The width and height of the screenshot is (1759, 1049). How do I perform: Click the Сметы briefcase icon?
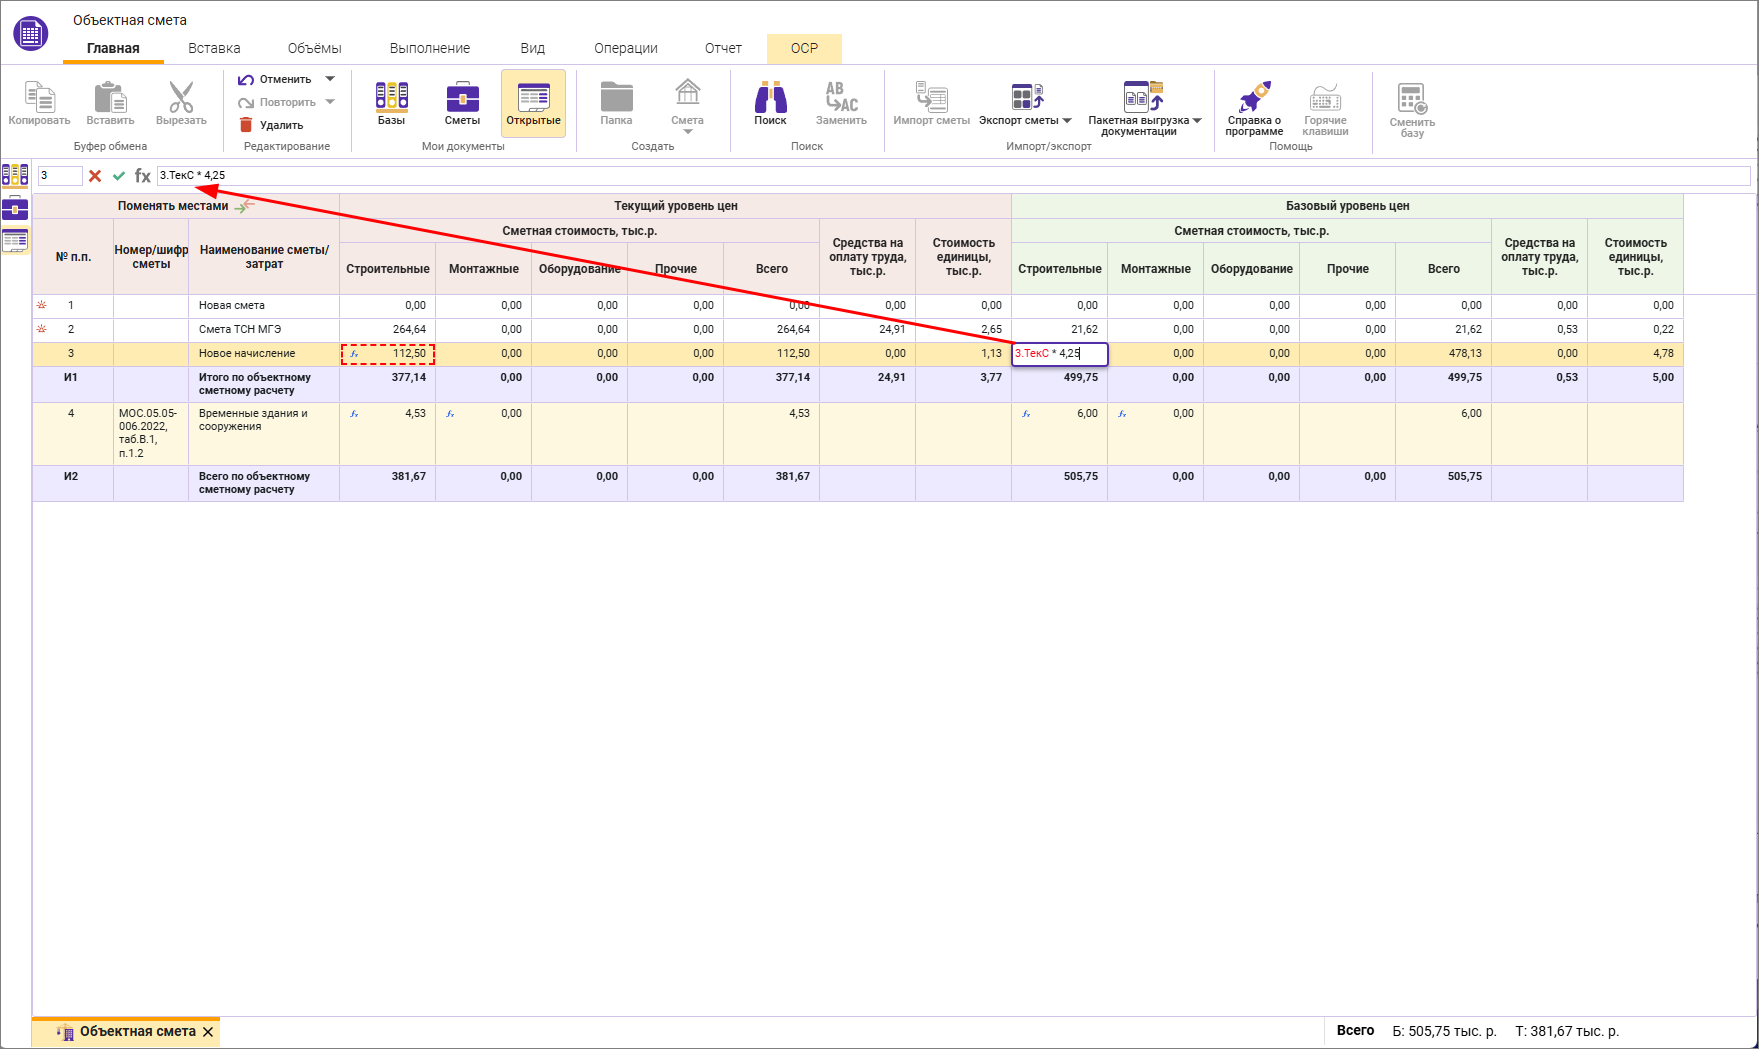462,103
